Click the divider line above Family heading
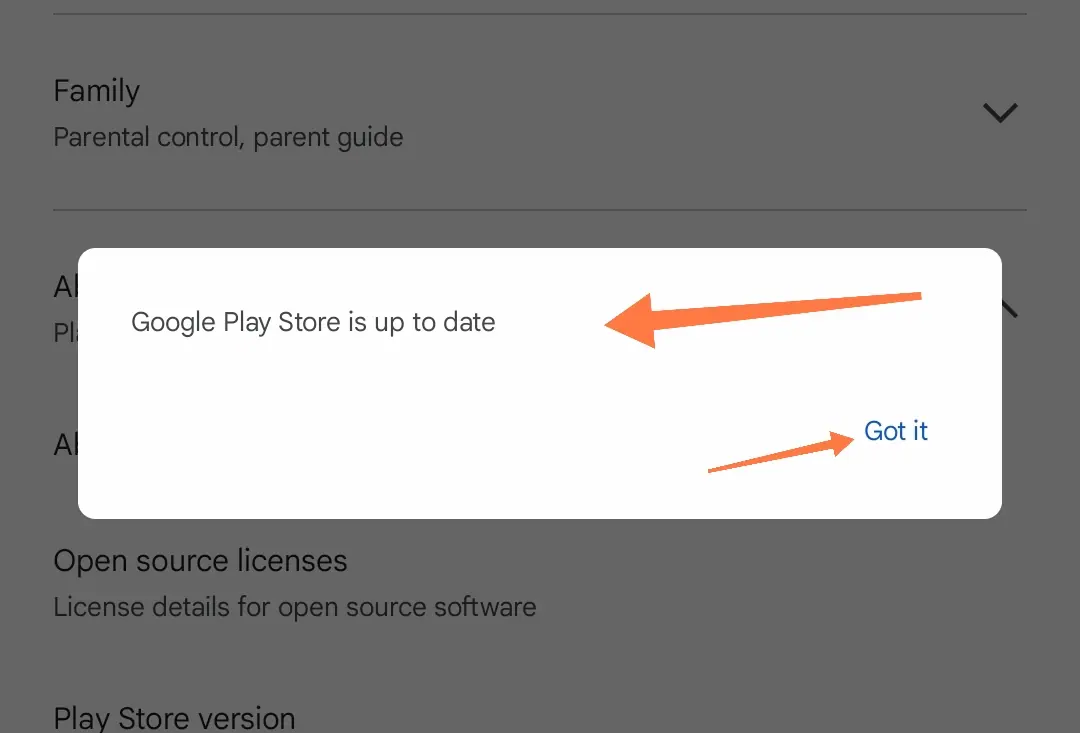The image size is (1080, 733). pos(540,14)
